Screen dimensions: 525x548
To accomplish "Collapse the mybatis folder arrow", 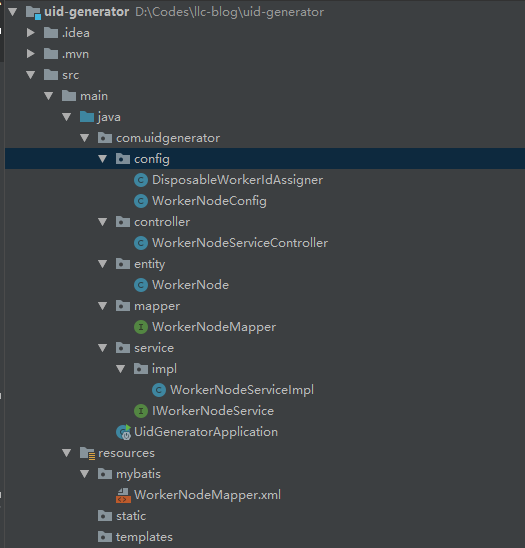I will [85, 474].
